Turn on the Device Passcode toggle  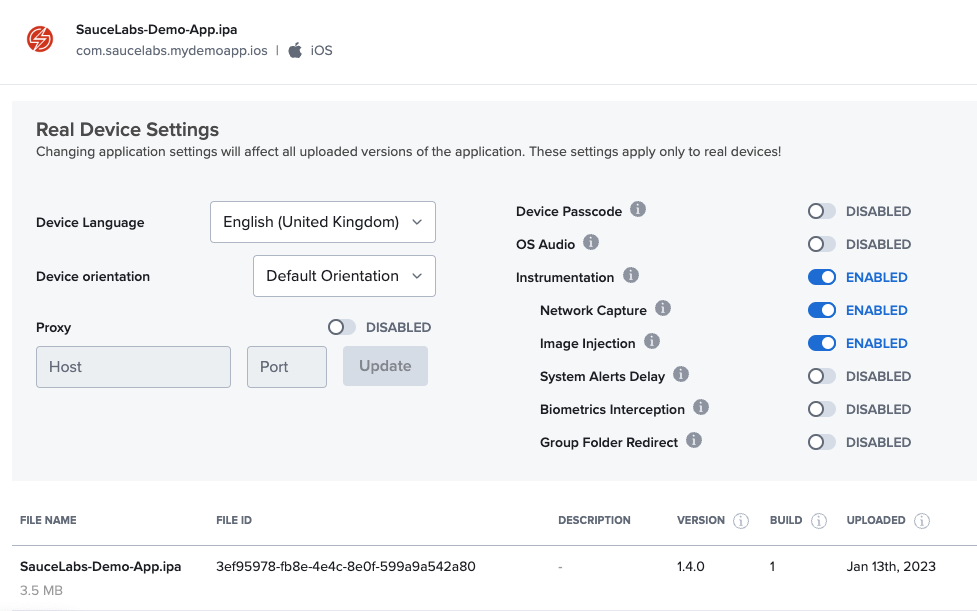pyautogui.click(x=821, y=211)
